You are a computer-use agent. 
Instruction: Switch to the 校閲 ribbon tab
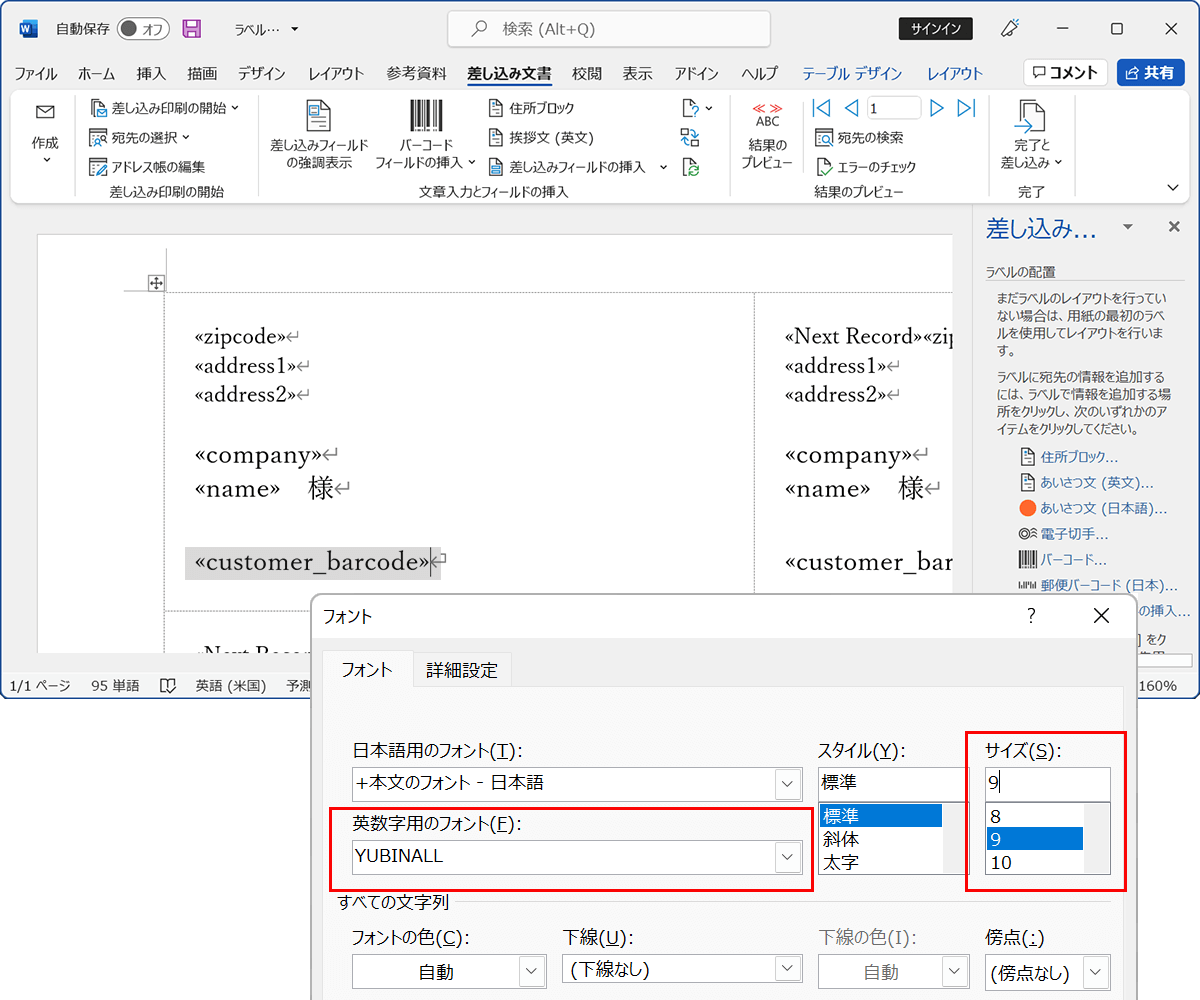click(586, 72)
